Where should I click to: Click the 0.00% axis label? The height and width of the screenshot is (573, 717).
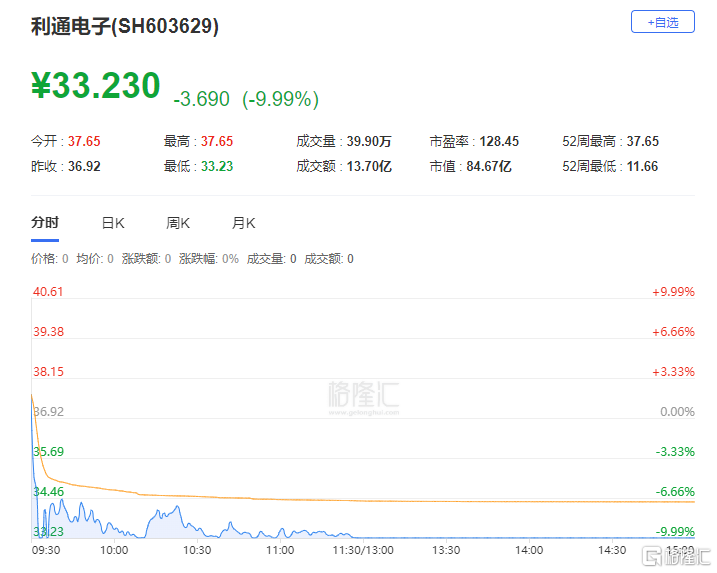(677, 412)
